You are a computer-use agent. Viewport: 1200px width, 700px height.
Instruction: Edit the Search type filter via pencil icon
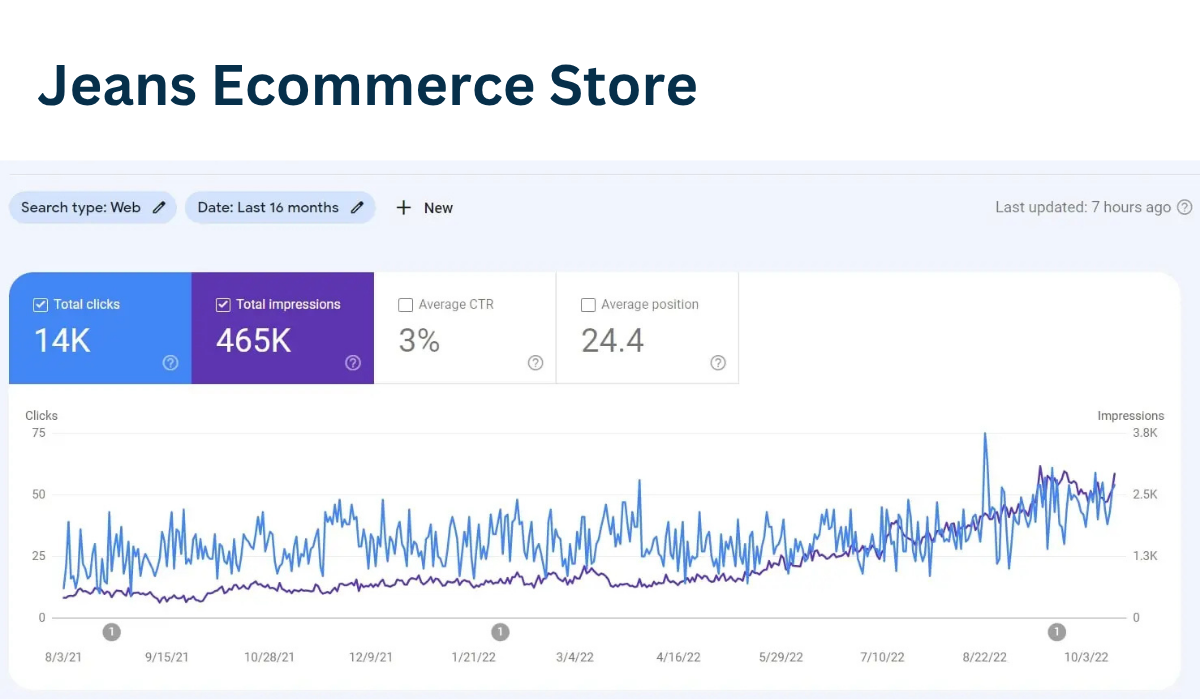[x=160, y=207]
